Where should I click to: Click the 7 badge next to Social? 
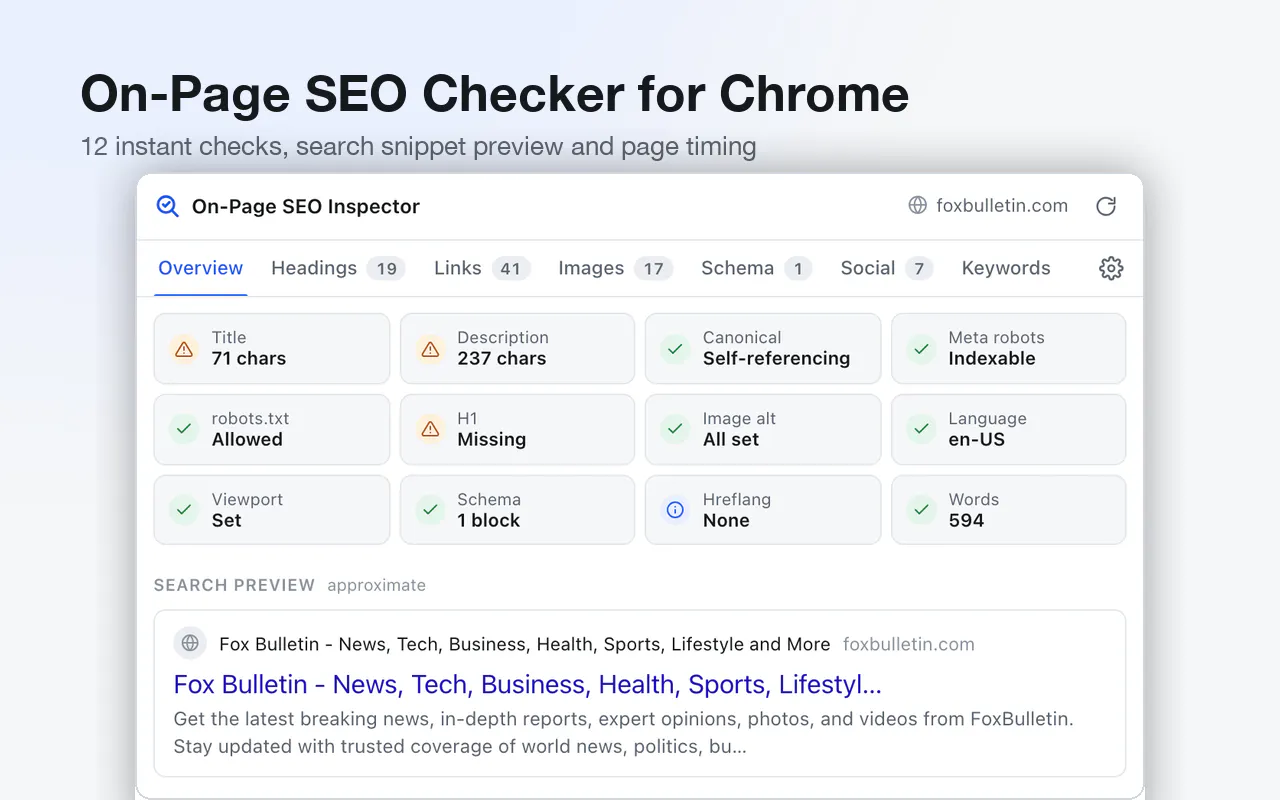(x=919, y=268)
